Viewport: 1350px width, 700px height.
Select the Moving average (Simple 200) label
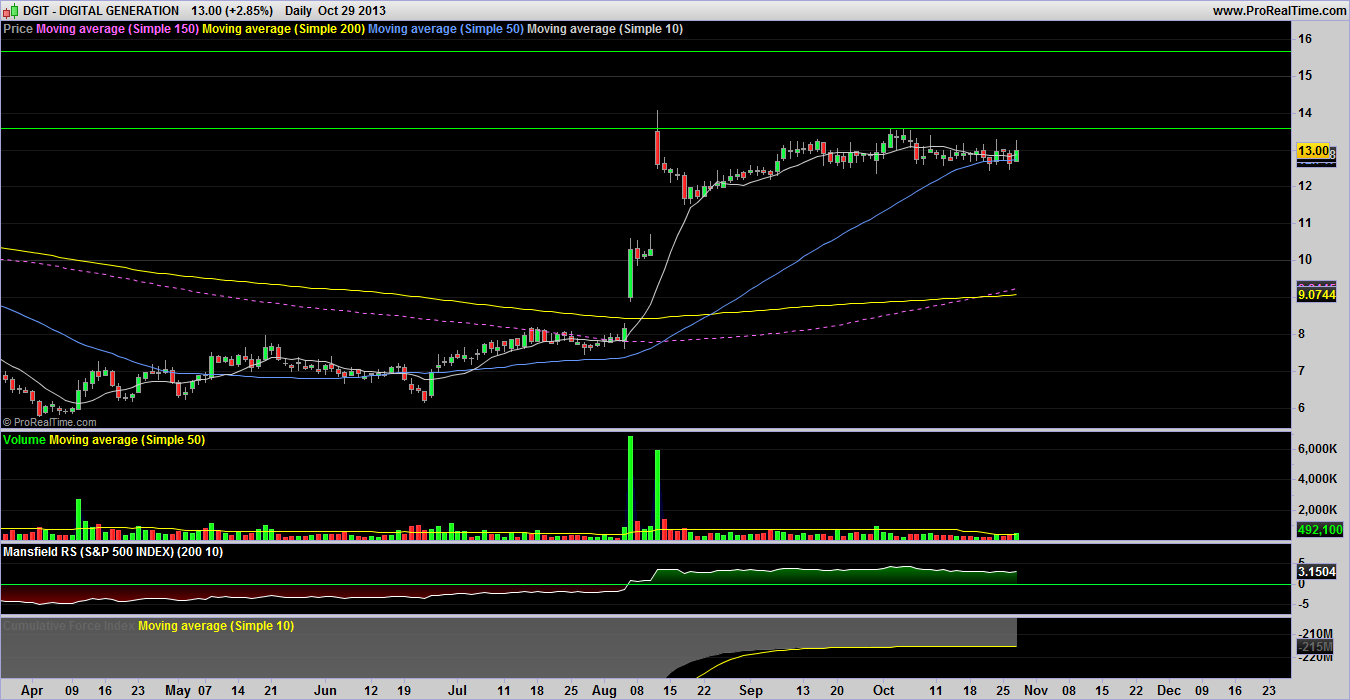283,29
